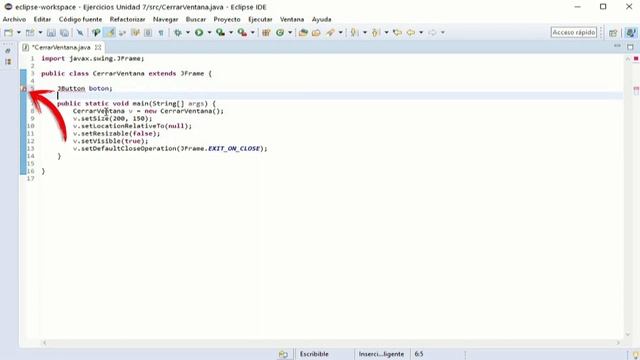
Task: Click the Escribible status bar entry
Action: (x=314, y=354)
